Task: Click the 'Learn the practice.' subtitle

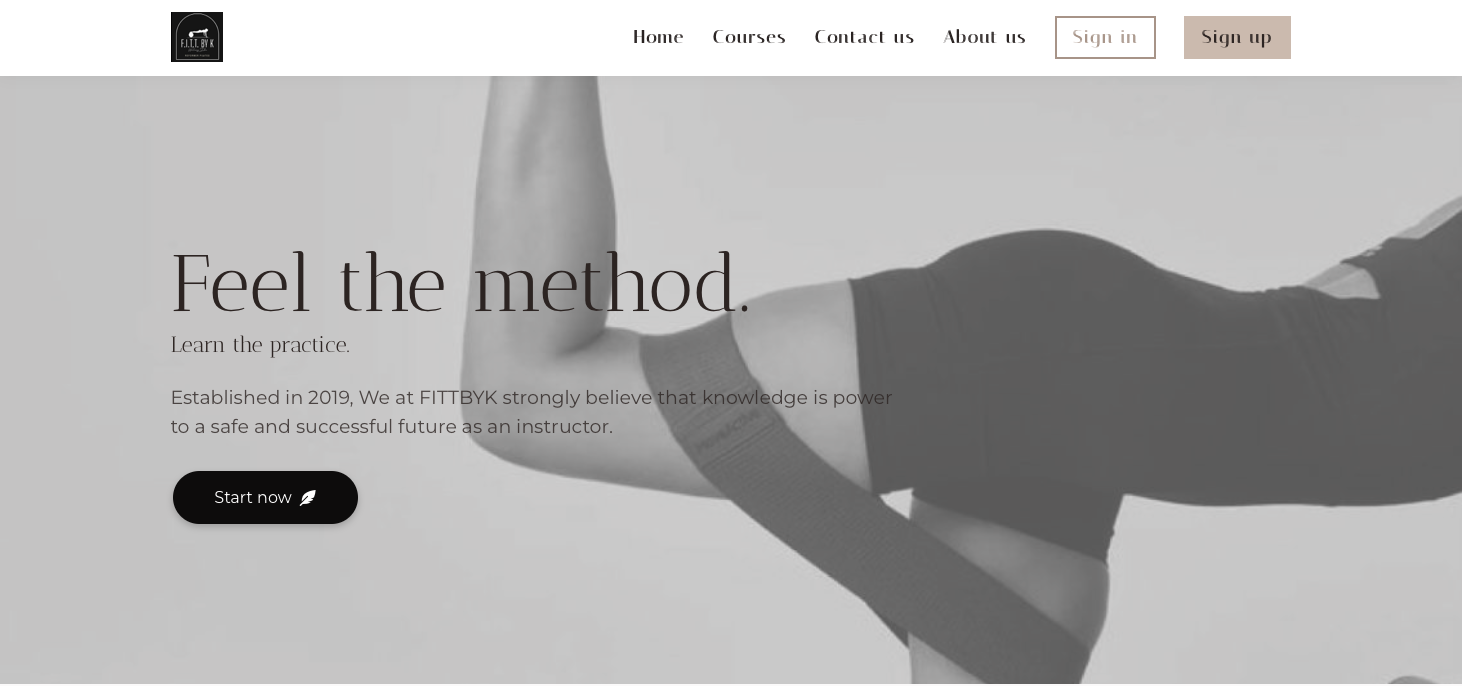Action: (x=260, y=345)
